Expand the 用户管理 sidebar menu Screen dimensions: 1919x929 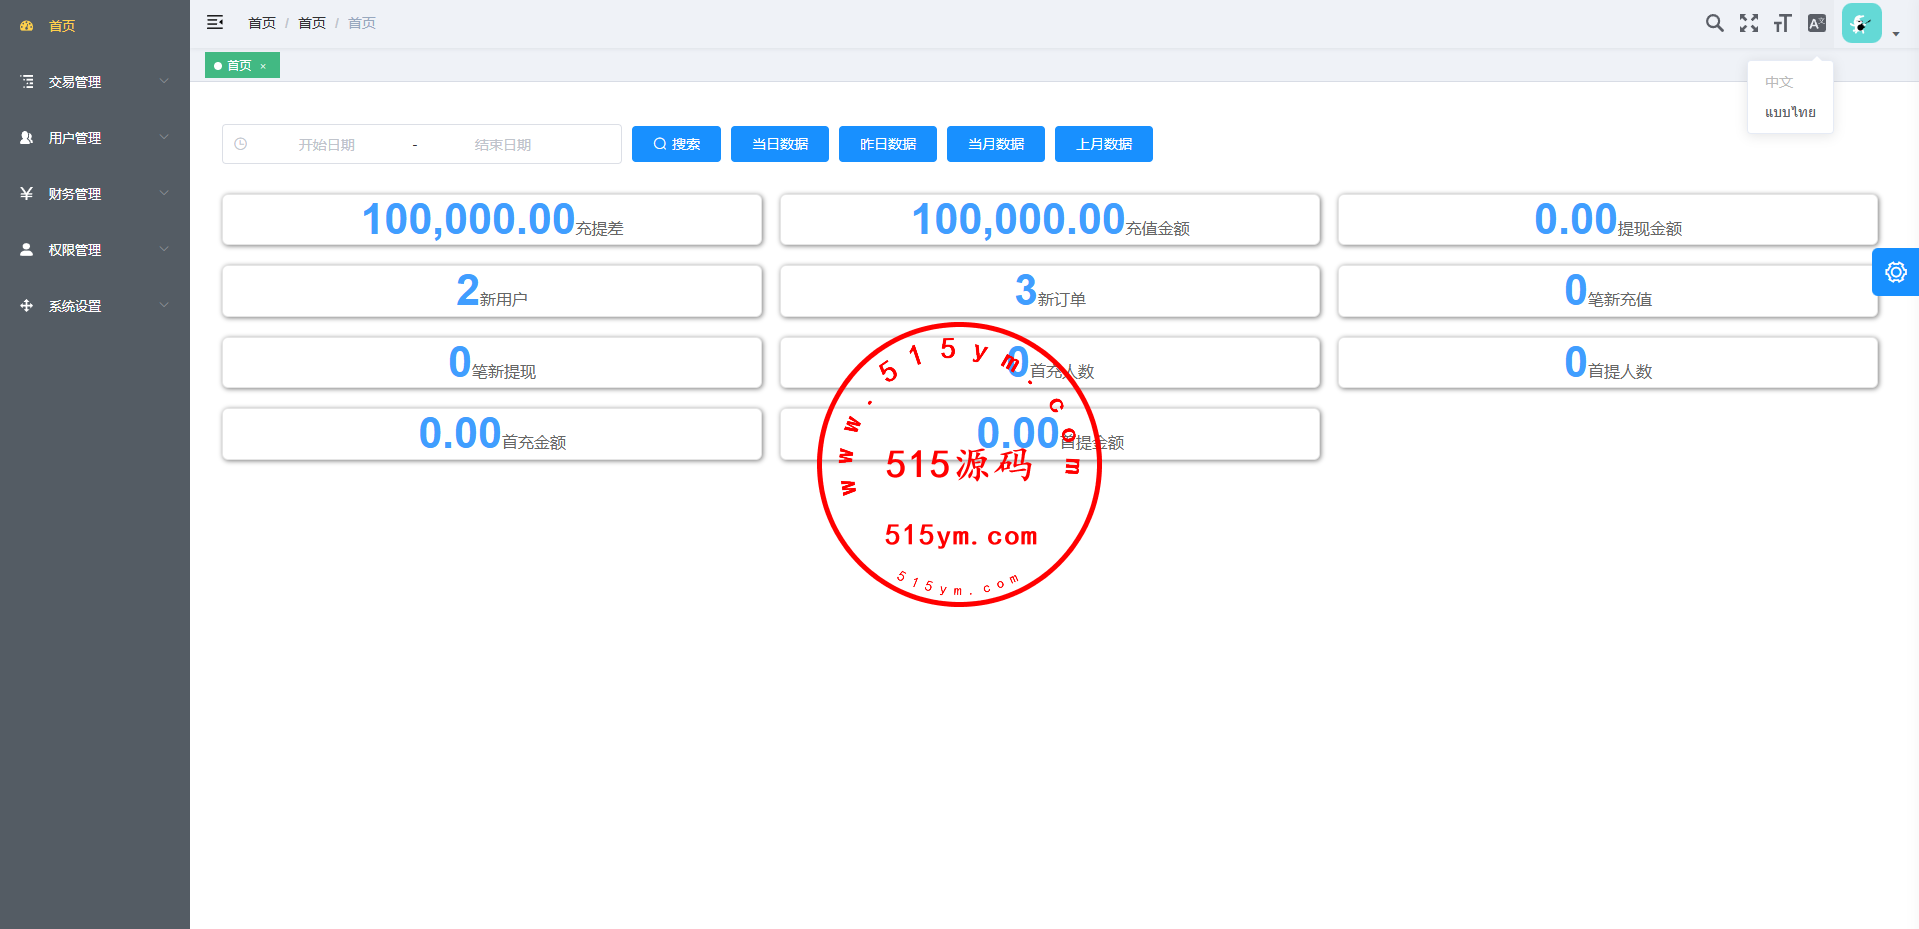click(x=94, y=138)
